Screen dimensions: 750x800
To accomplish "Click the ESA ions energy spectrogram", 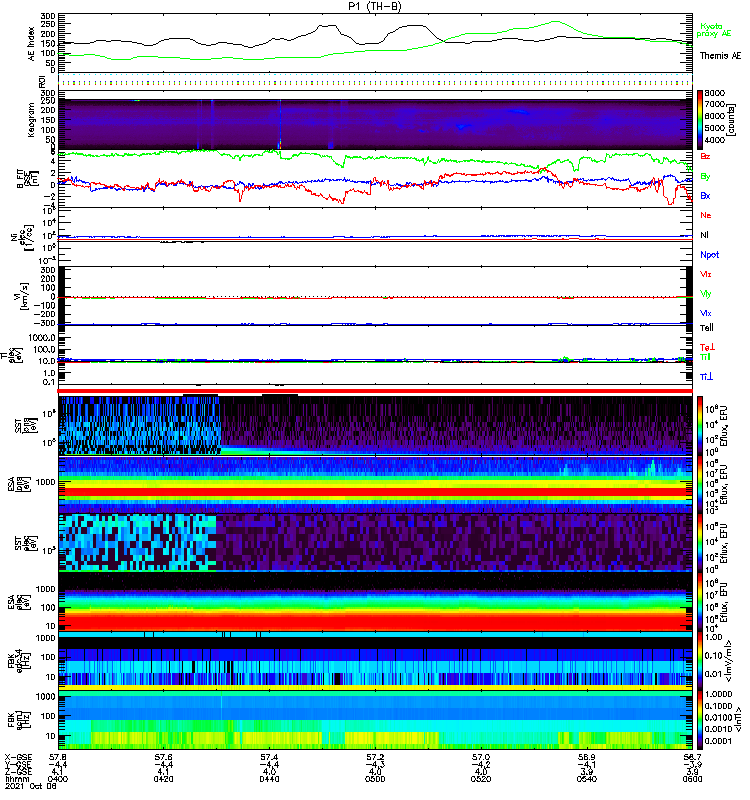I will pos(375,485).
